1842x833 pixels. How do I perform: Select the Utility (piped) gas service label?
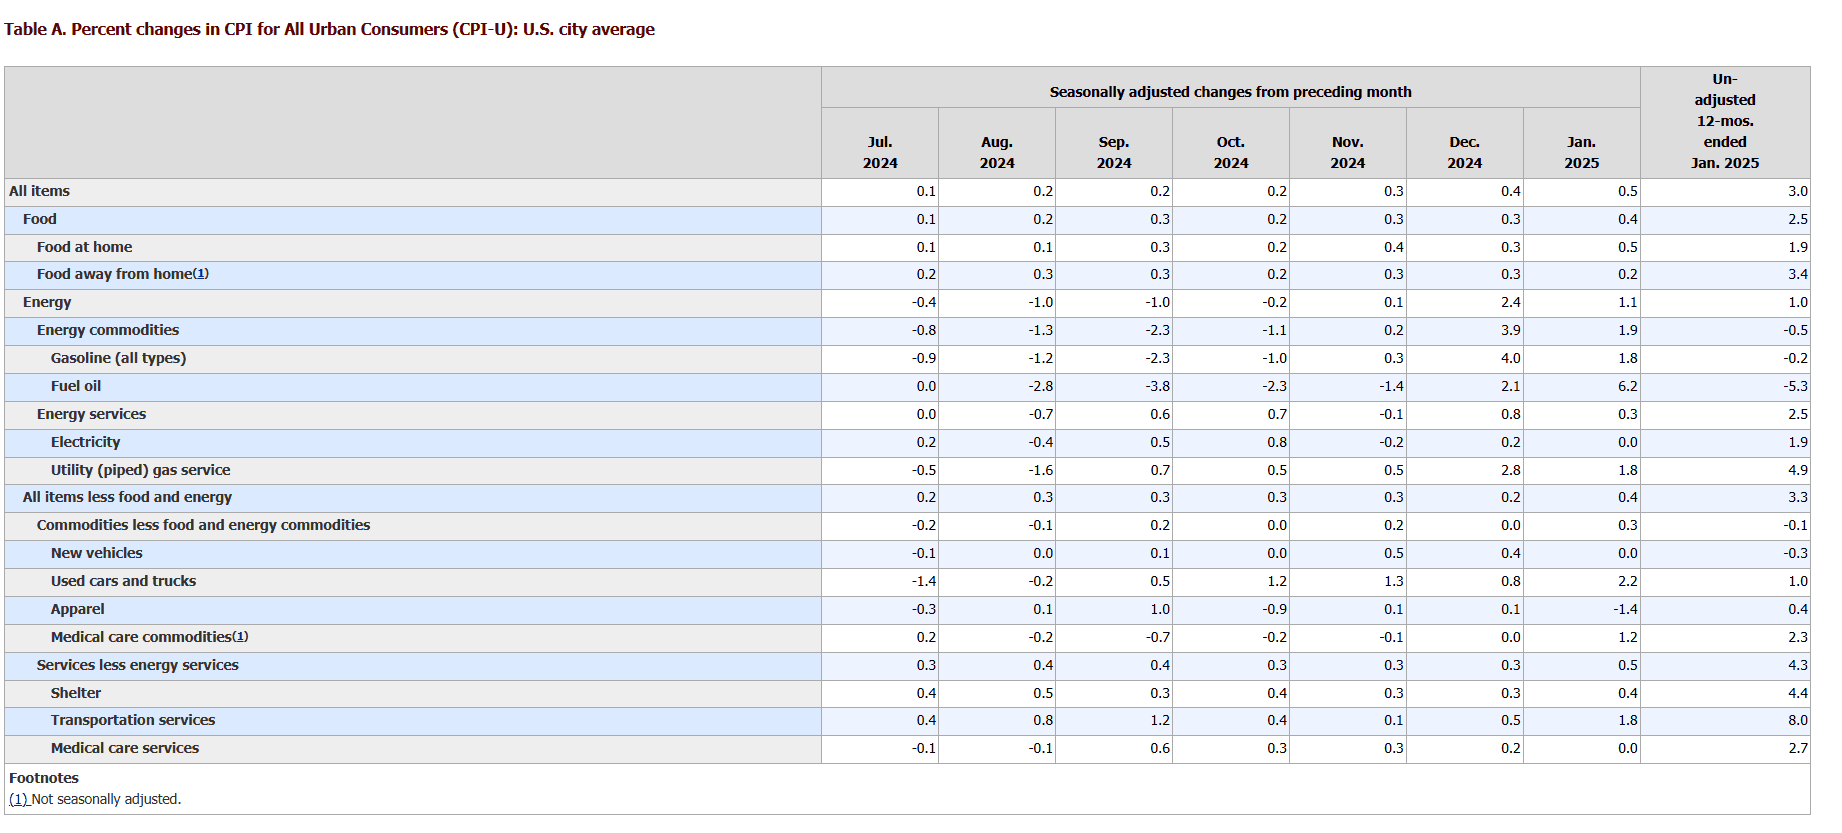pyautogui.click(x=140, y=470)
